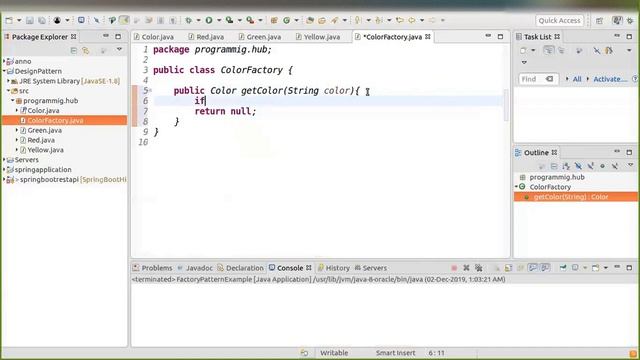The height and width of the screenshot is (360, 640).
Task: Toggle Mark Occurrences in main toolbar
Action: point(124,20)
